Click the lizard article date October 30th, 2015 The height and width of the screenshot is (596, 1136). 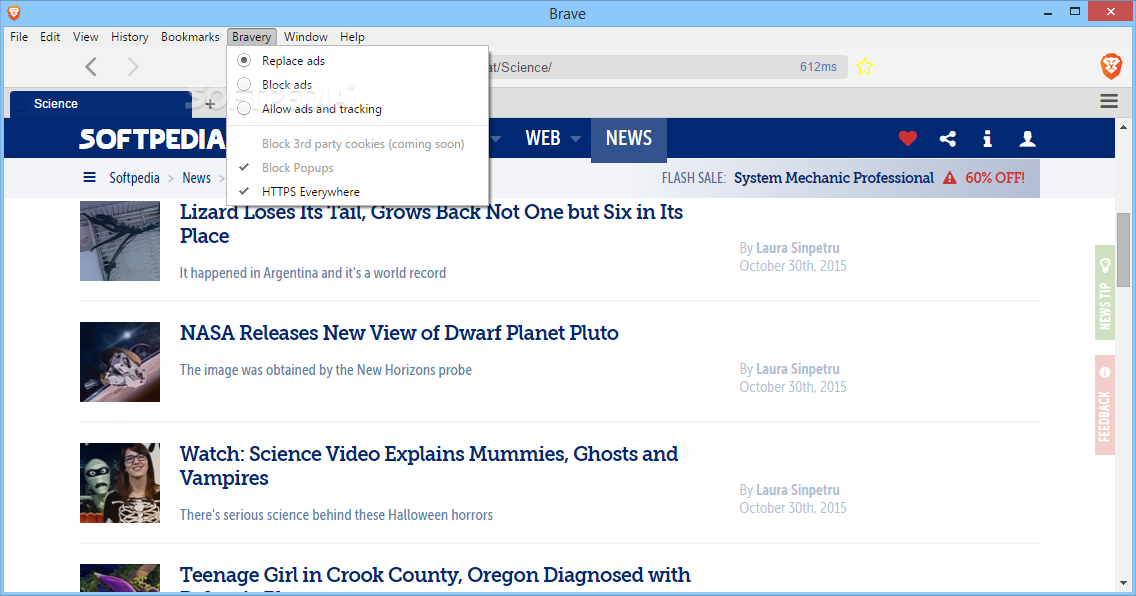coord(793,266)
